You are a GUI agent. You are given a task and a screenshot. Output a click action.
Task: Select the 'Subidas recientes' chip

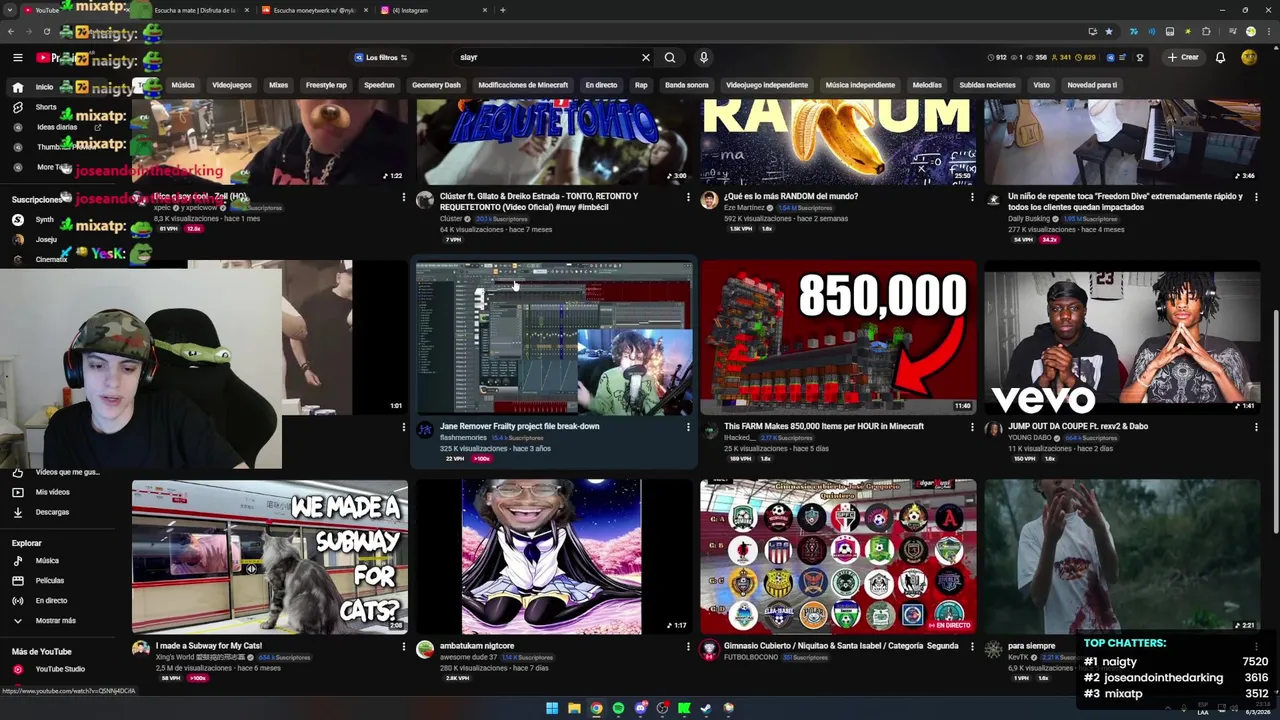pyautogui.click(x=987, y=85)
